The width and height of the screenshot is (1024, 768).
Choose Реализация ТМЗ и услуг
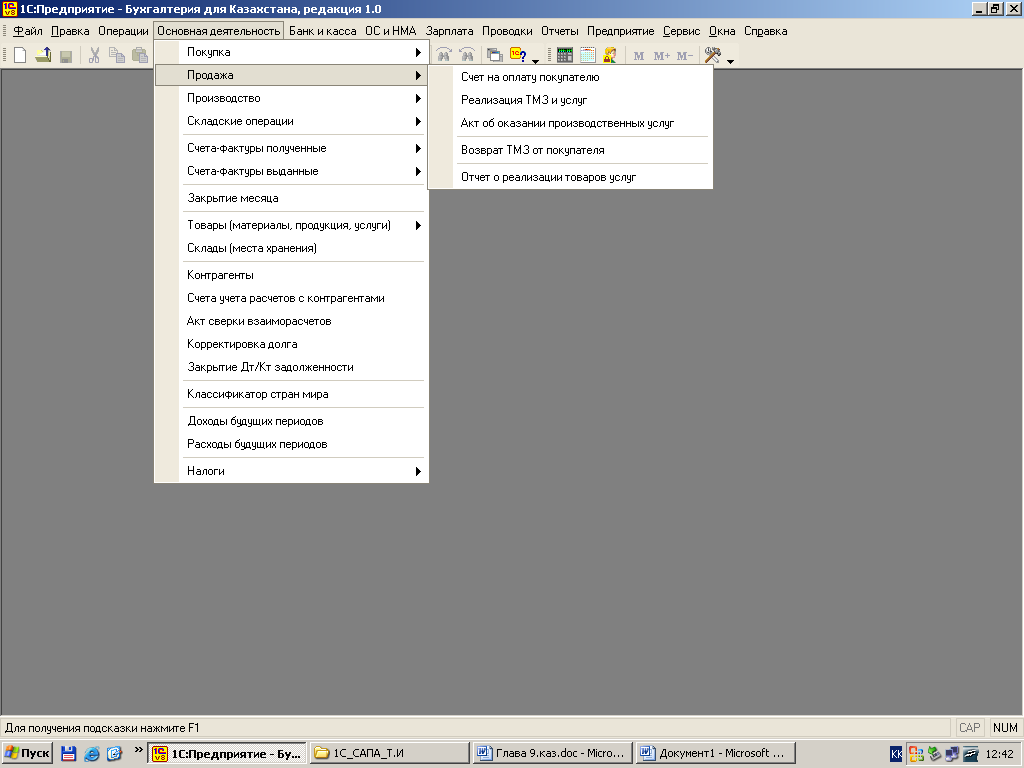point(570,100)
